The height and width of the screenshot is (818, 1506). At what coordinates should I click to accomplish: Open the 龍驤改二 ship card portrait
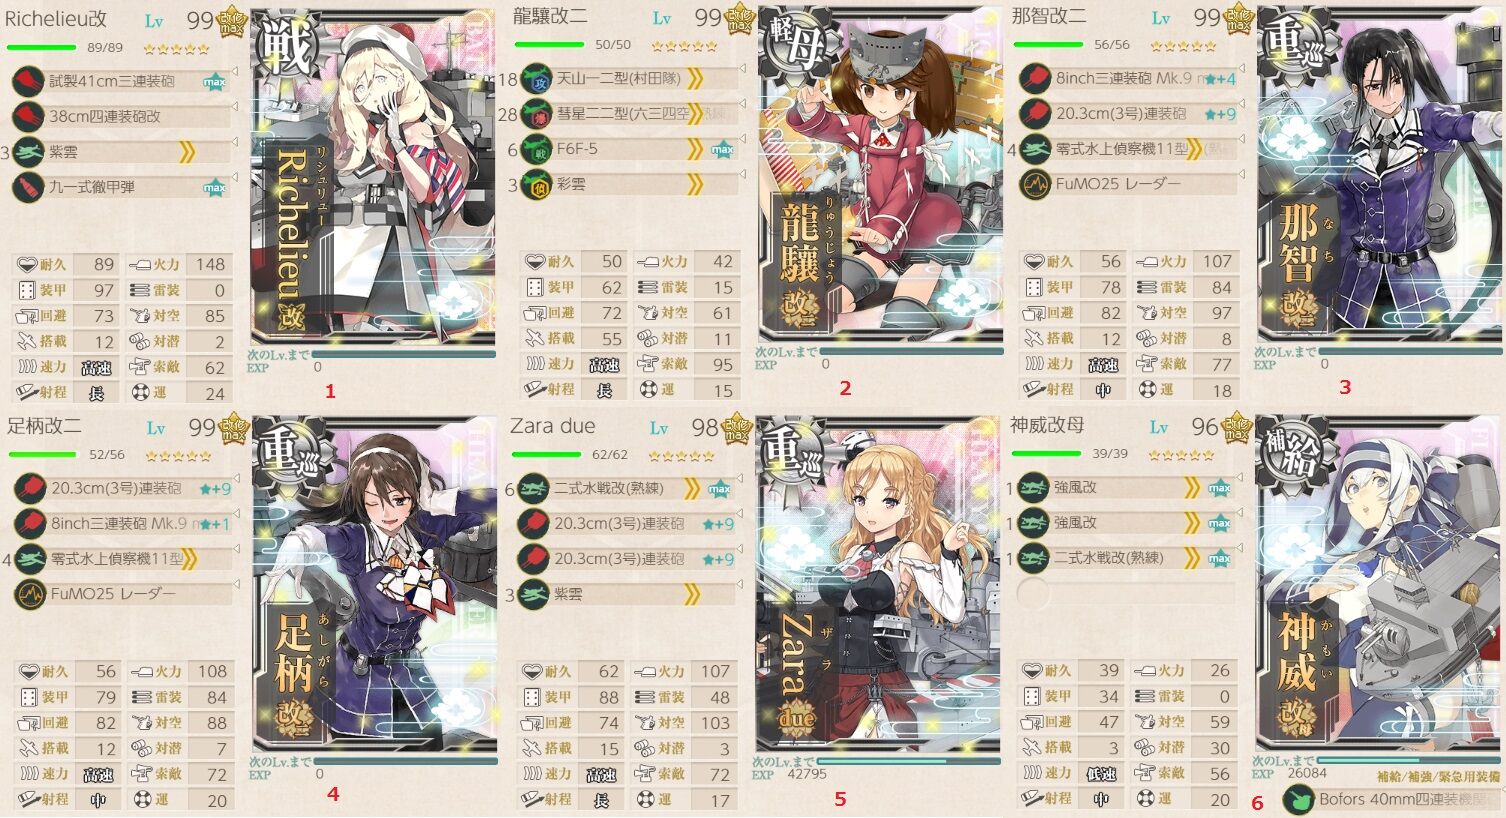click(880, 176)
